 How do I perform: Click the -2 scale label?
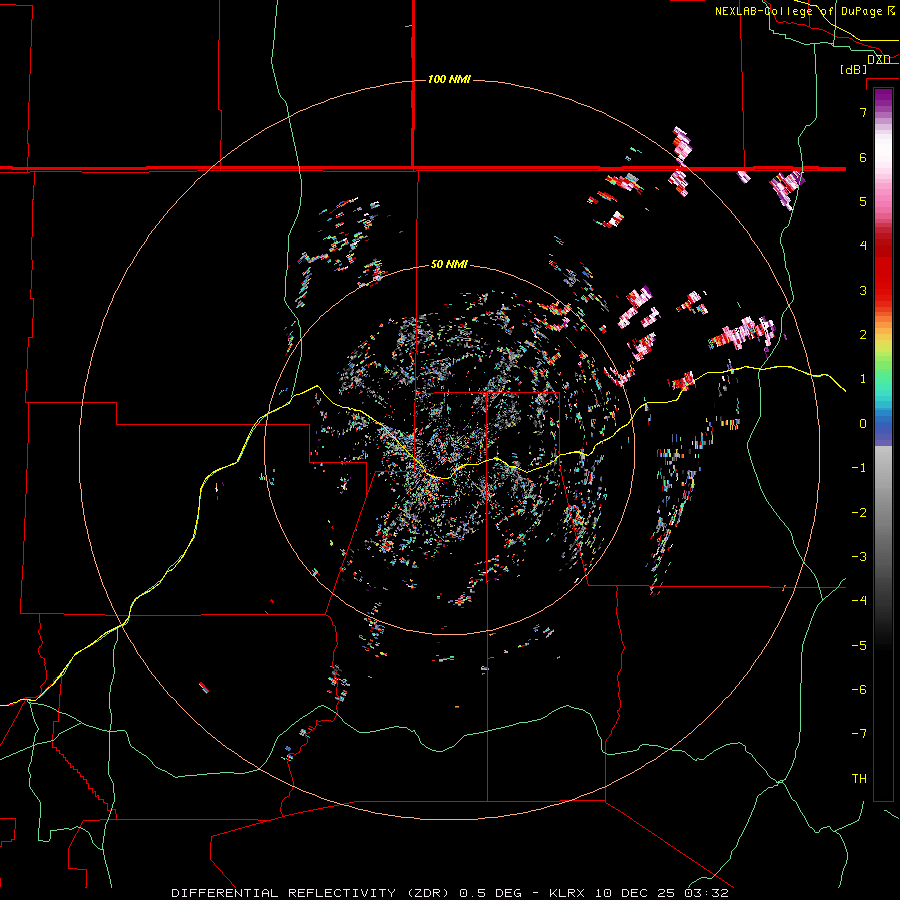[x=859, y=513]
